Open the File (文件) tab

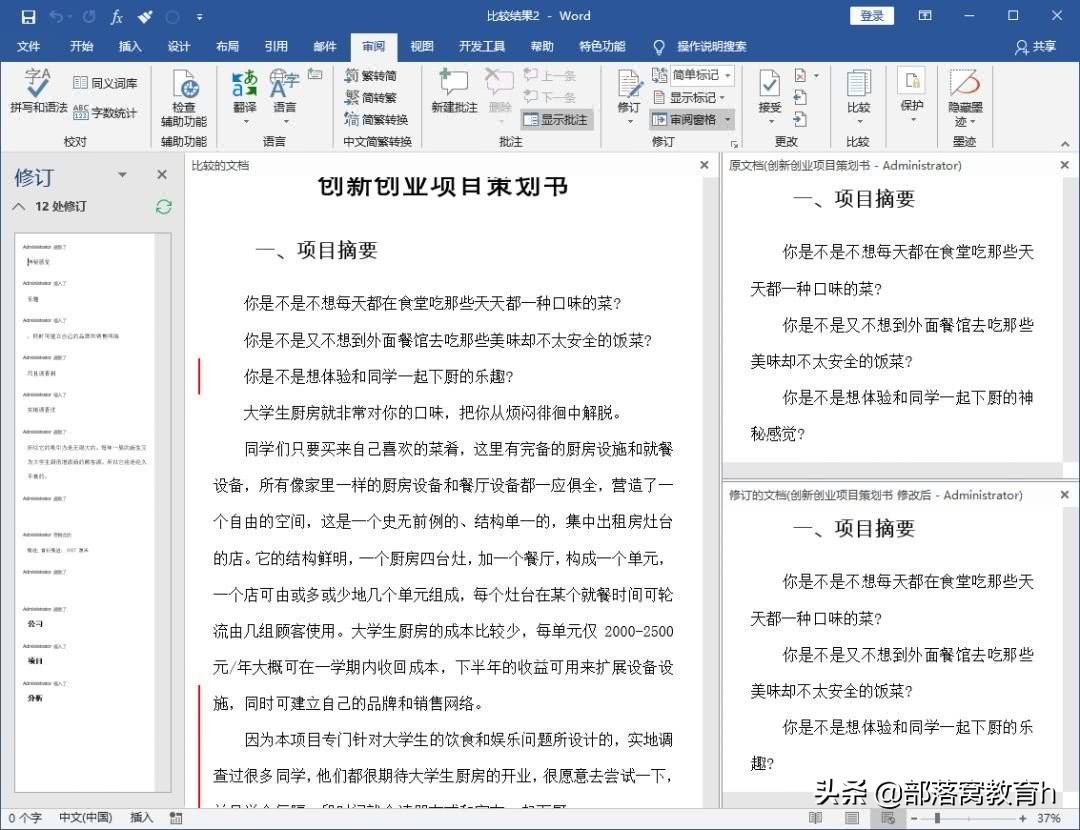point(28,47)
